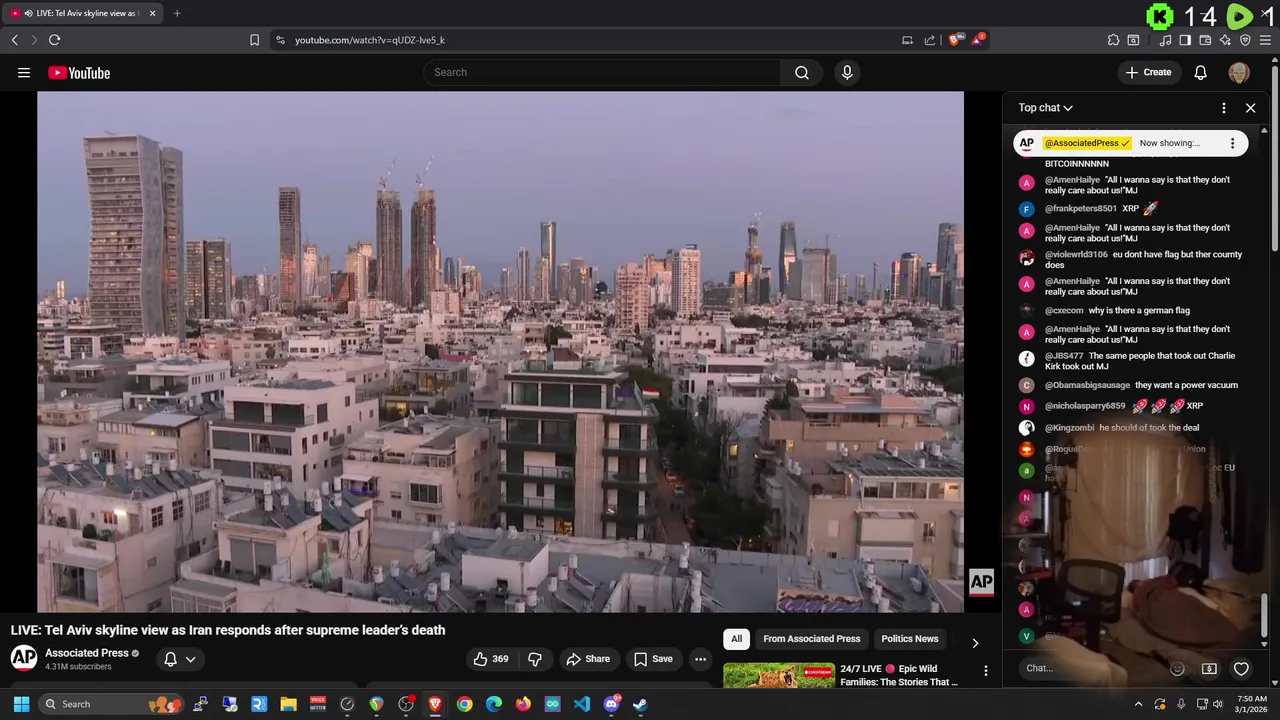
Task: Open more actions ellipsis below video
Action: (x=701, y=659)
